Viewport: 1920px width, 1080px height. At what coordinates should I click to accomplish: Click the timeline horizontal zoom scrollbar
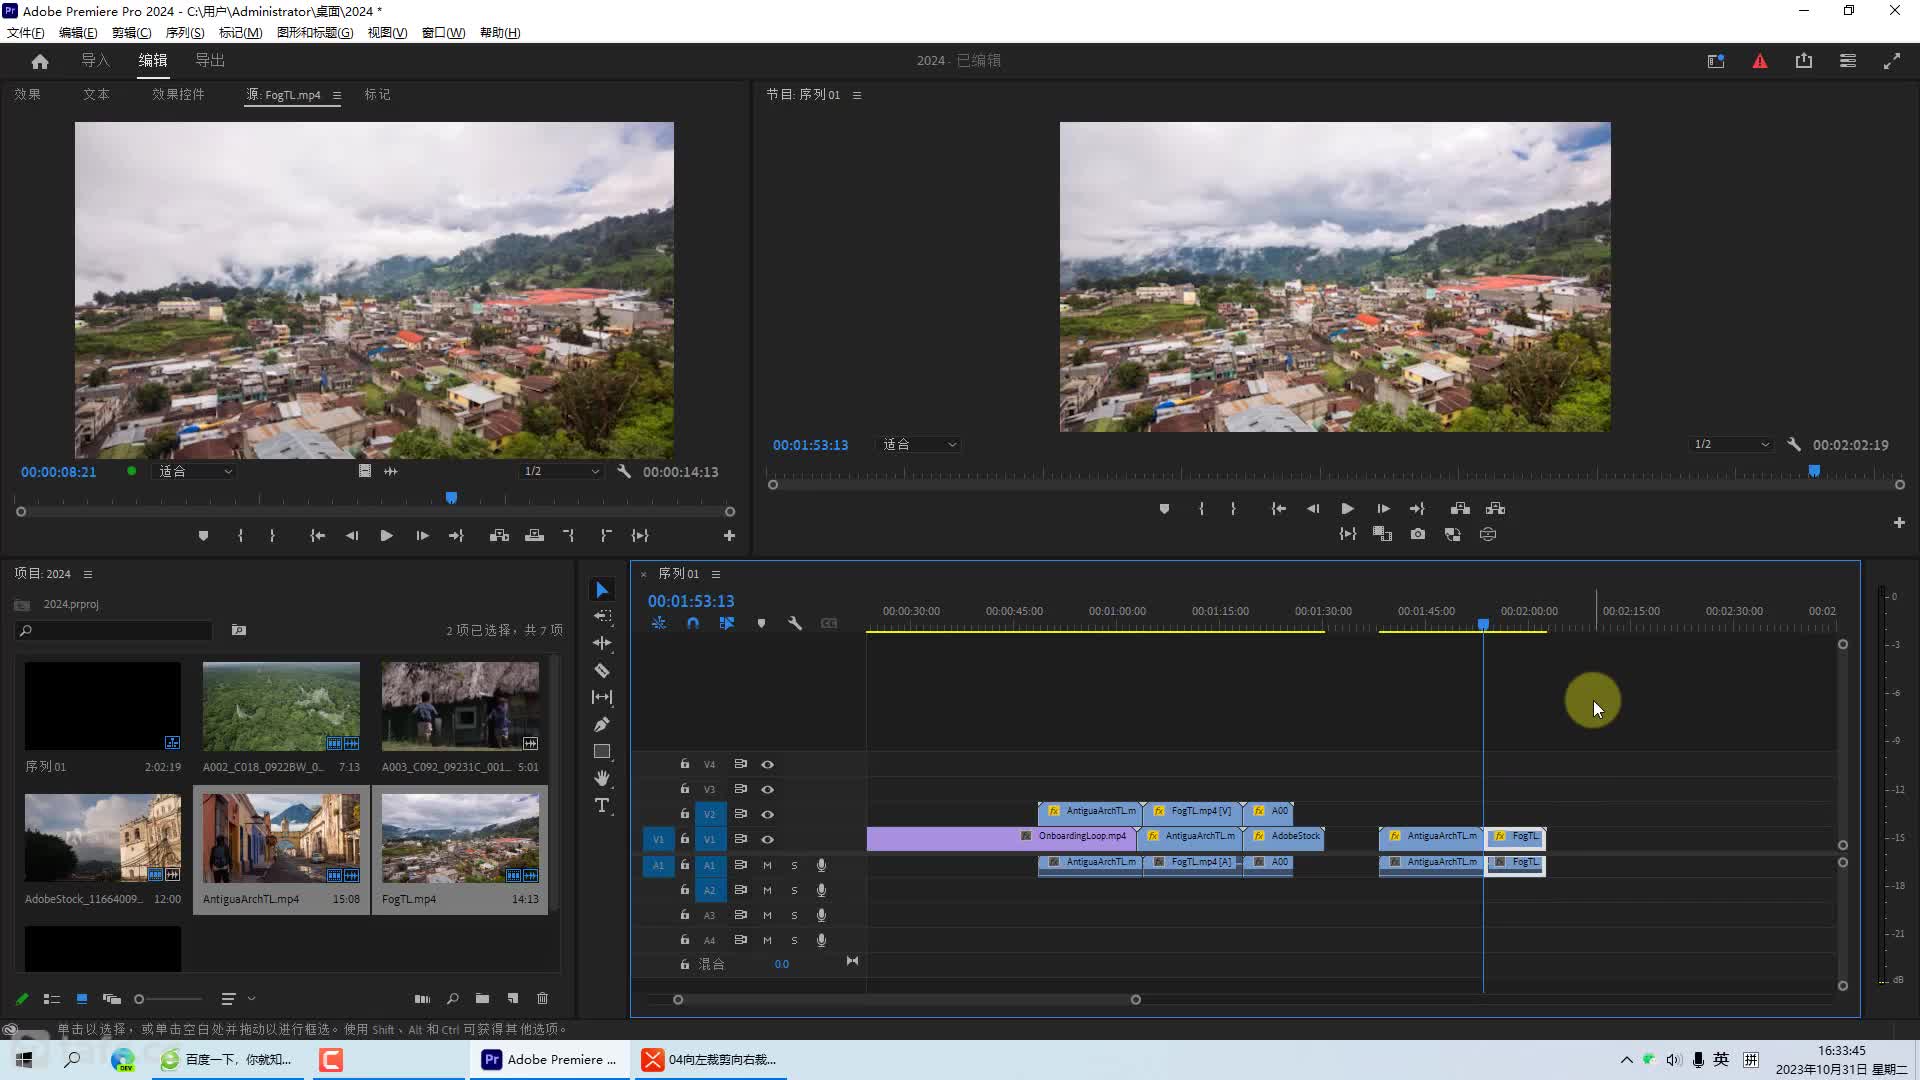click(907, 999)
